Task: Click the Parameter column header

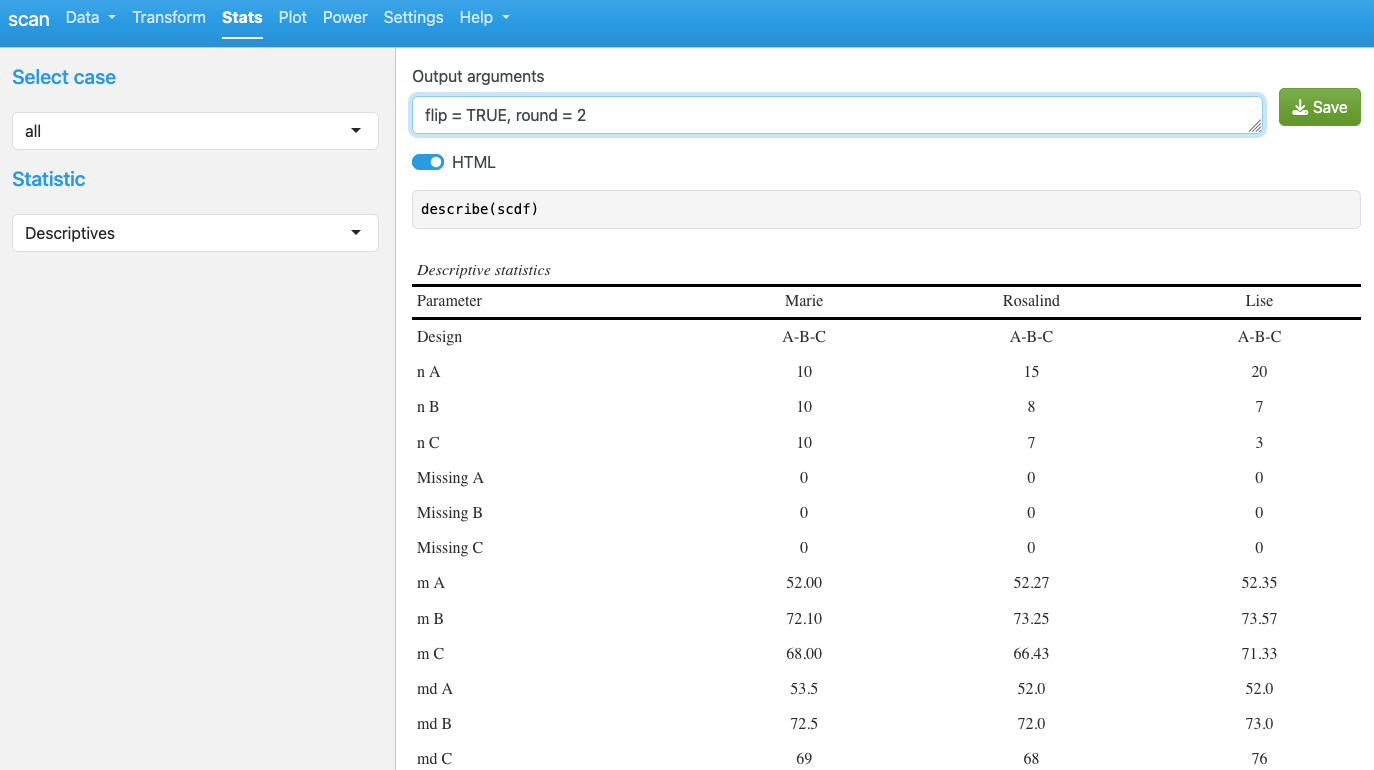Action: pyautogui.click(x=449, y=301)
